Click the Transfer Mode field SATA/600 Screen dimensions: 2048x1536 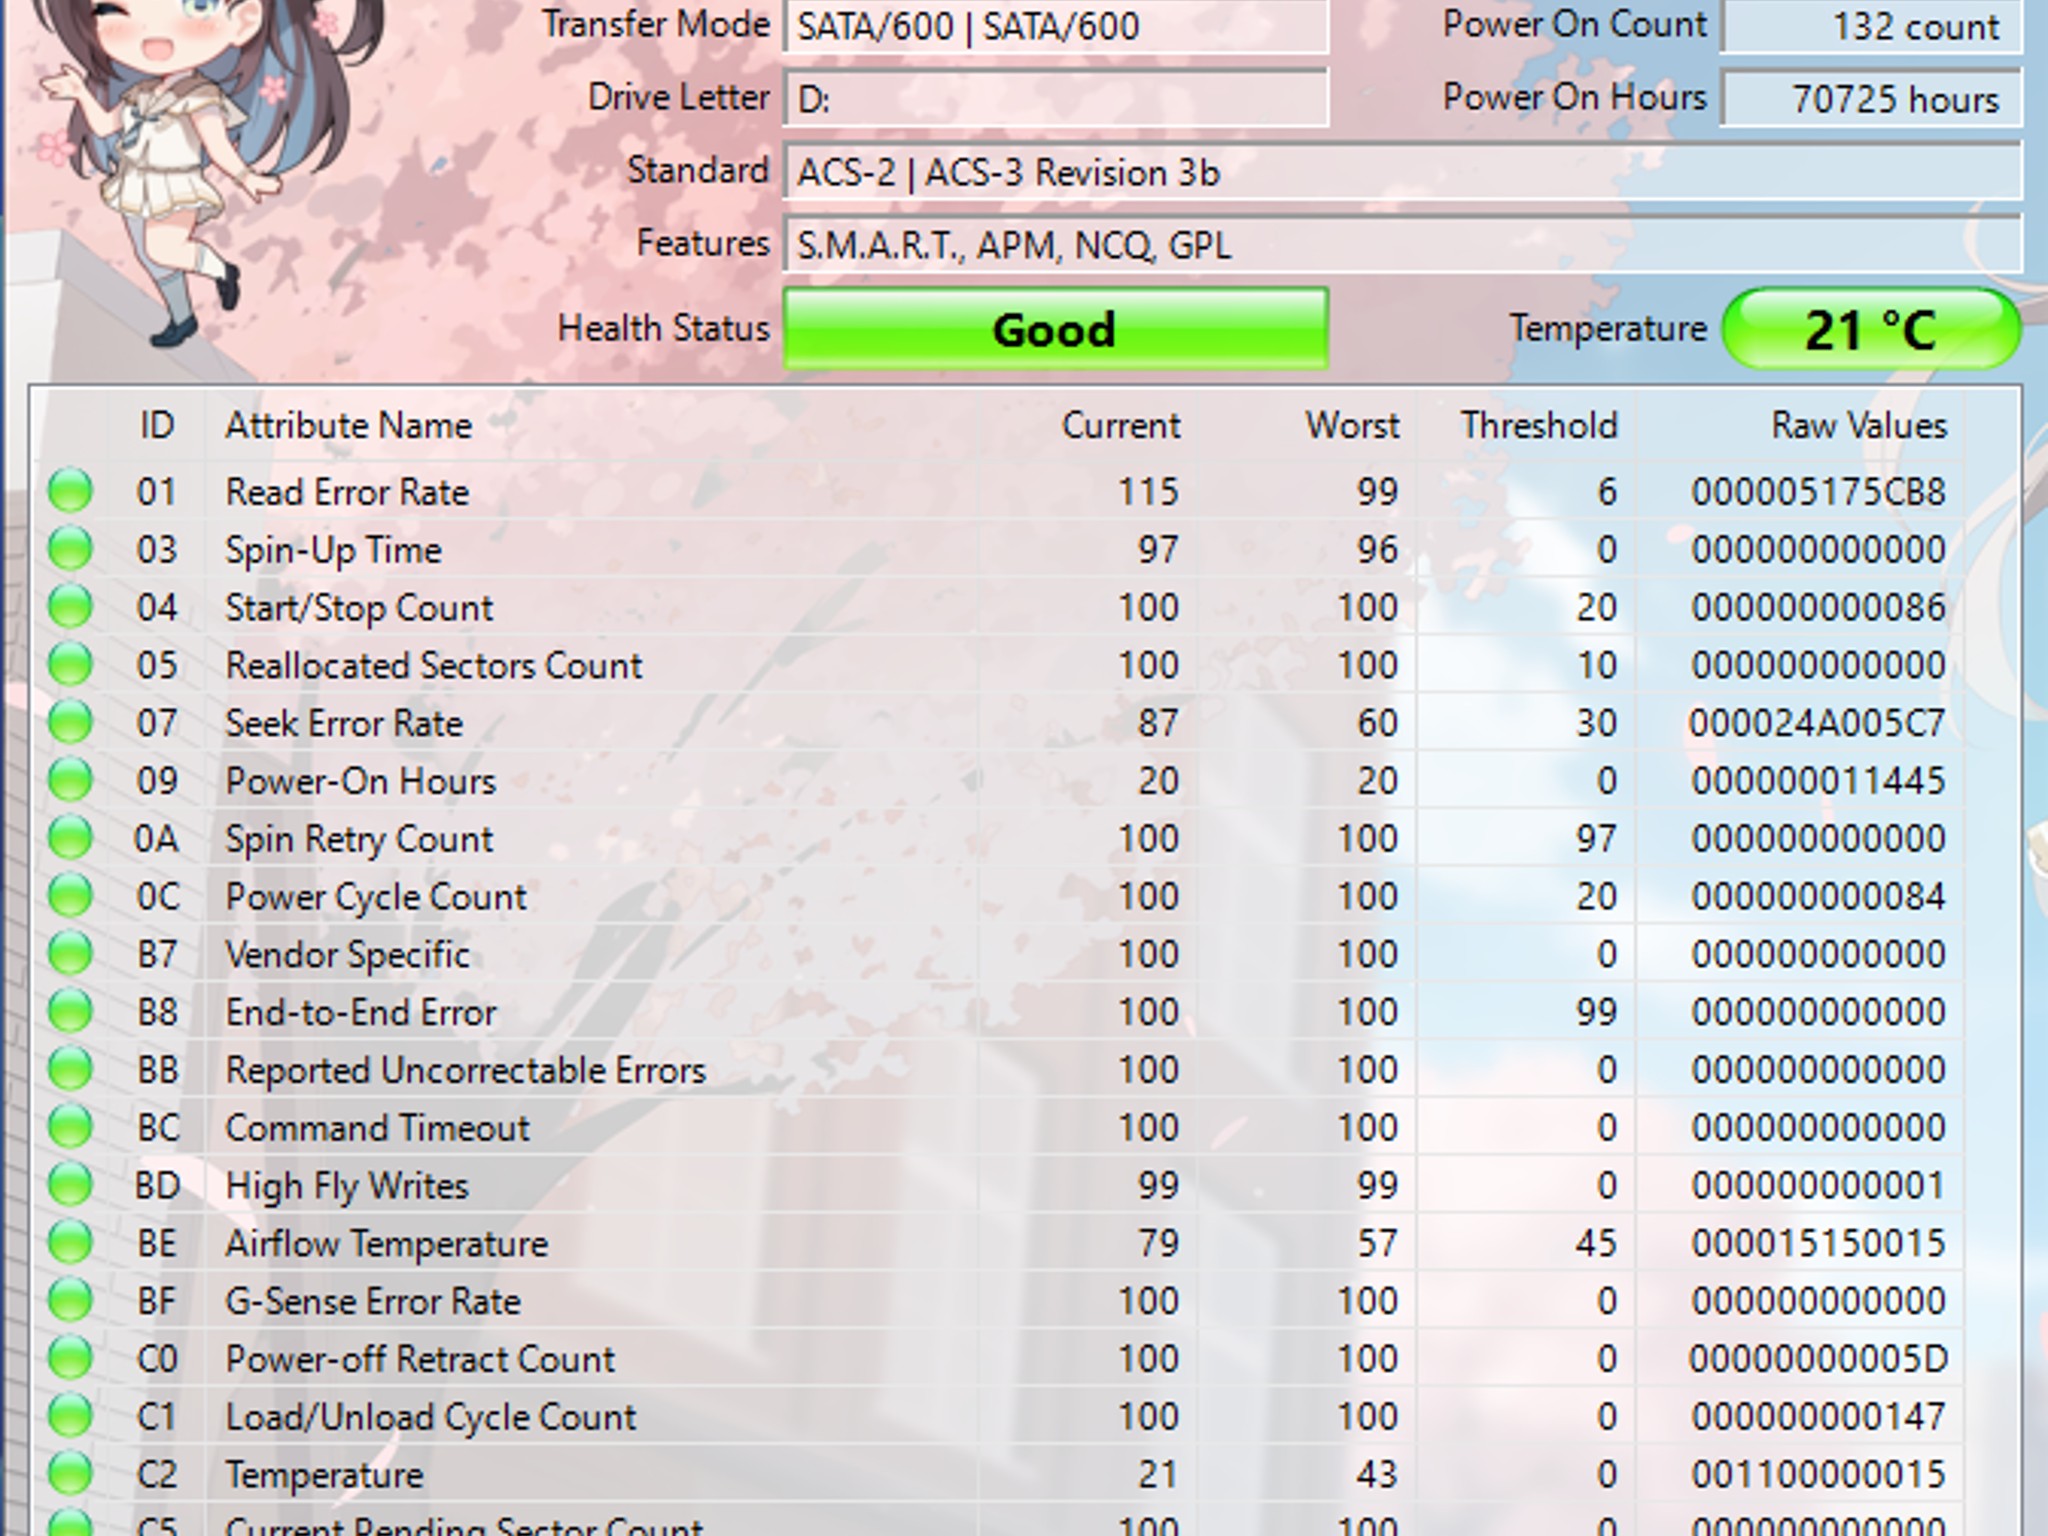(1055, 25)
